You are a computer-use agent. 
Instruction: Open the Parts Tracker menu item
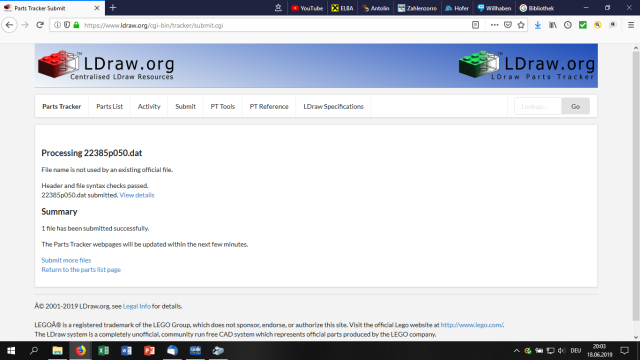coord(62,106)
